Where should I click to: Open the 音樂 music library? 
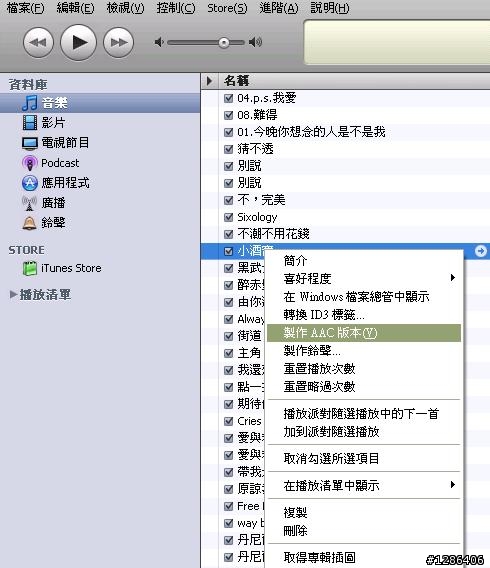tap(100, 103)
